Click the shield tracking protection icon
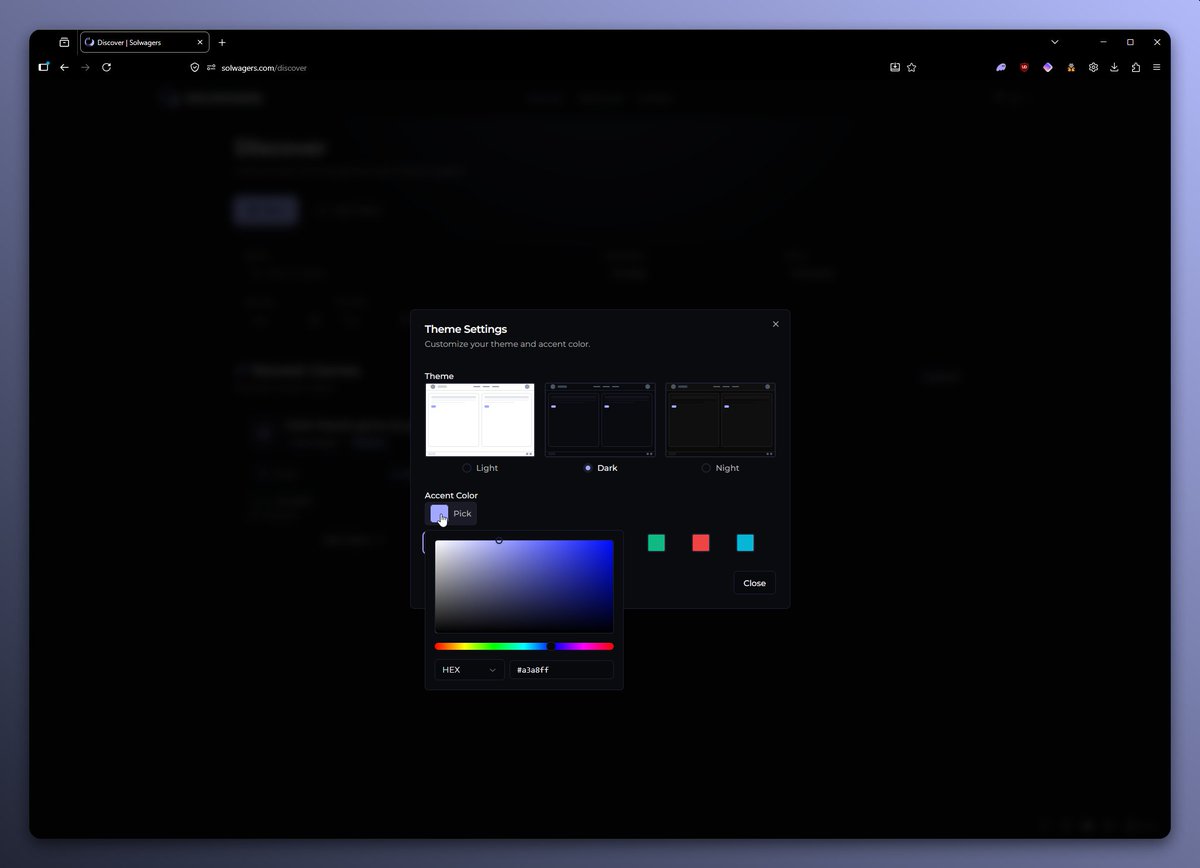 [195, 68]
